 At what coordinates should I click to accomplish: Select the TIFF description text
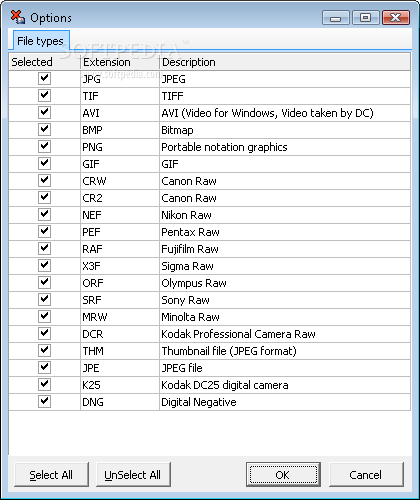coord(172,96)
